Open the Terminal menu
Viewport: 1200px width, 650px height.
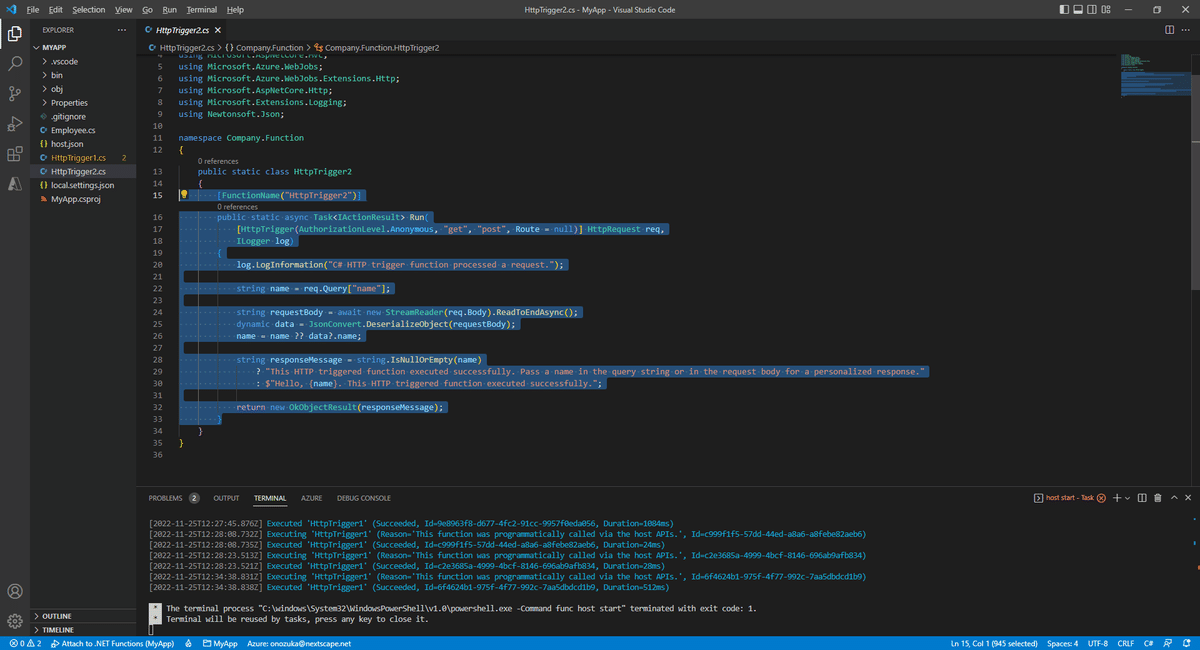[201, 9]
